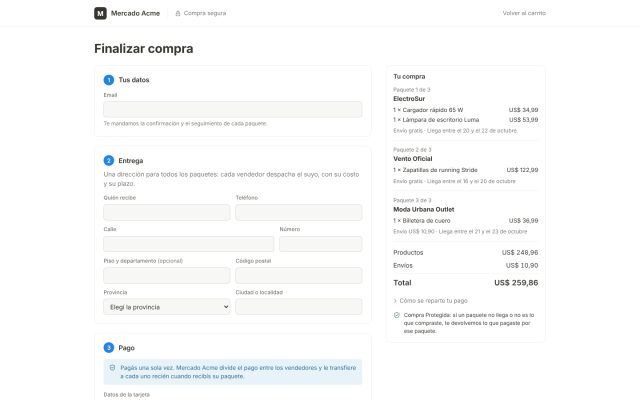The height and width of the screenshot is (400, 640).
Task: Click the Paquete 3 de 3 label
Action: [x=412, y=200]
